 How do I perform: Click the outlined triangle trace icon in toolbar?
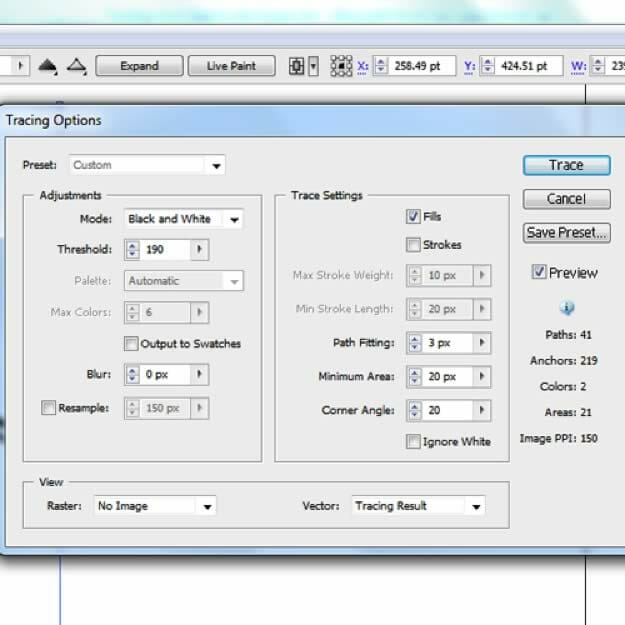(76, 66)
